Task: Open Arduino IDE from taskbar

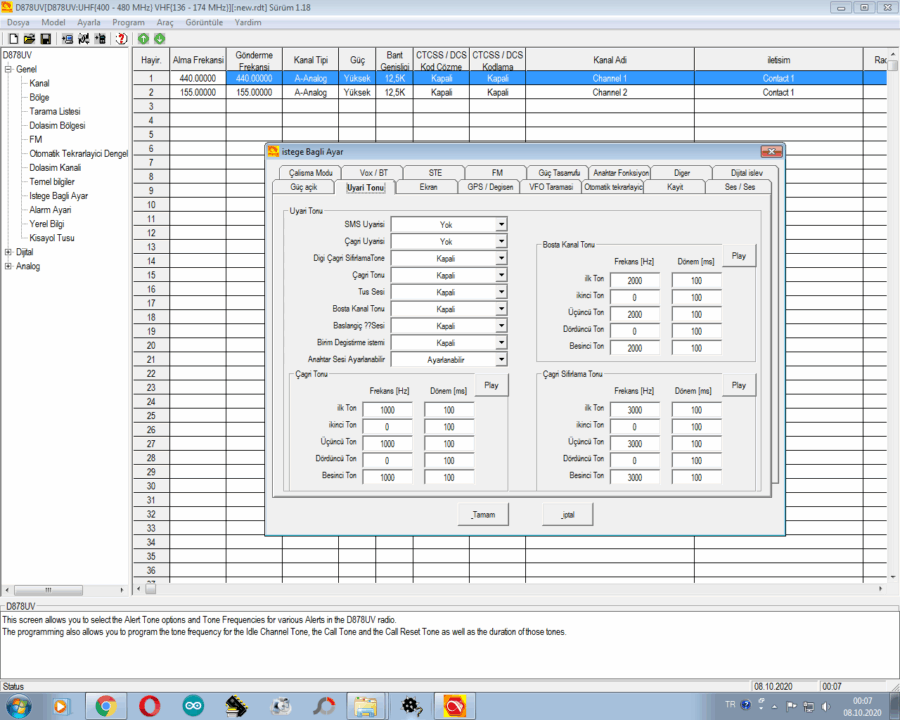Action: 193,706
